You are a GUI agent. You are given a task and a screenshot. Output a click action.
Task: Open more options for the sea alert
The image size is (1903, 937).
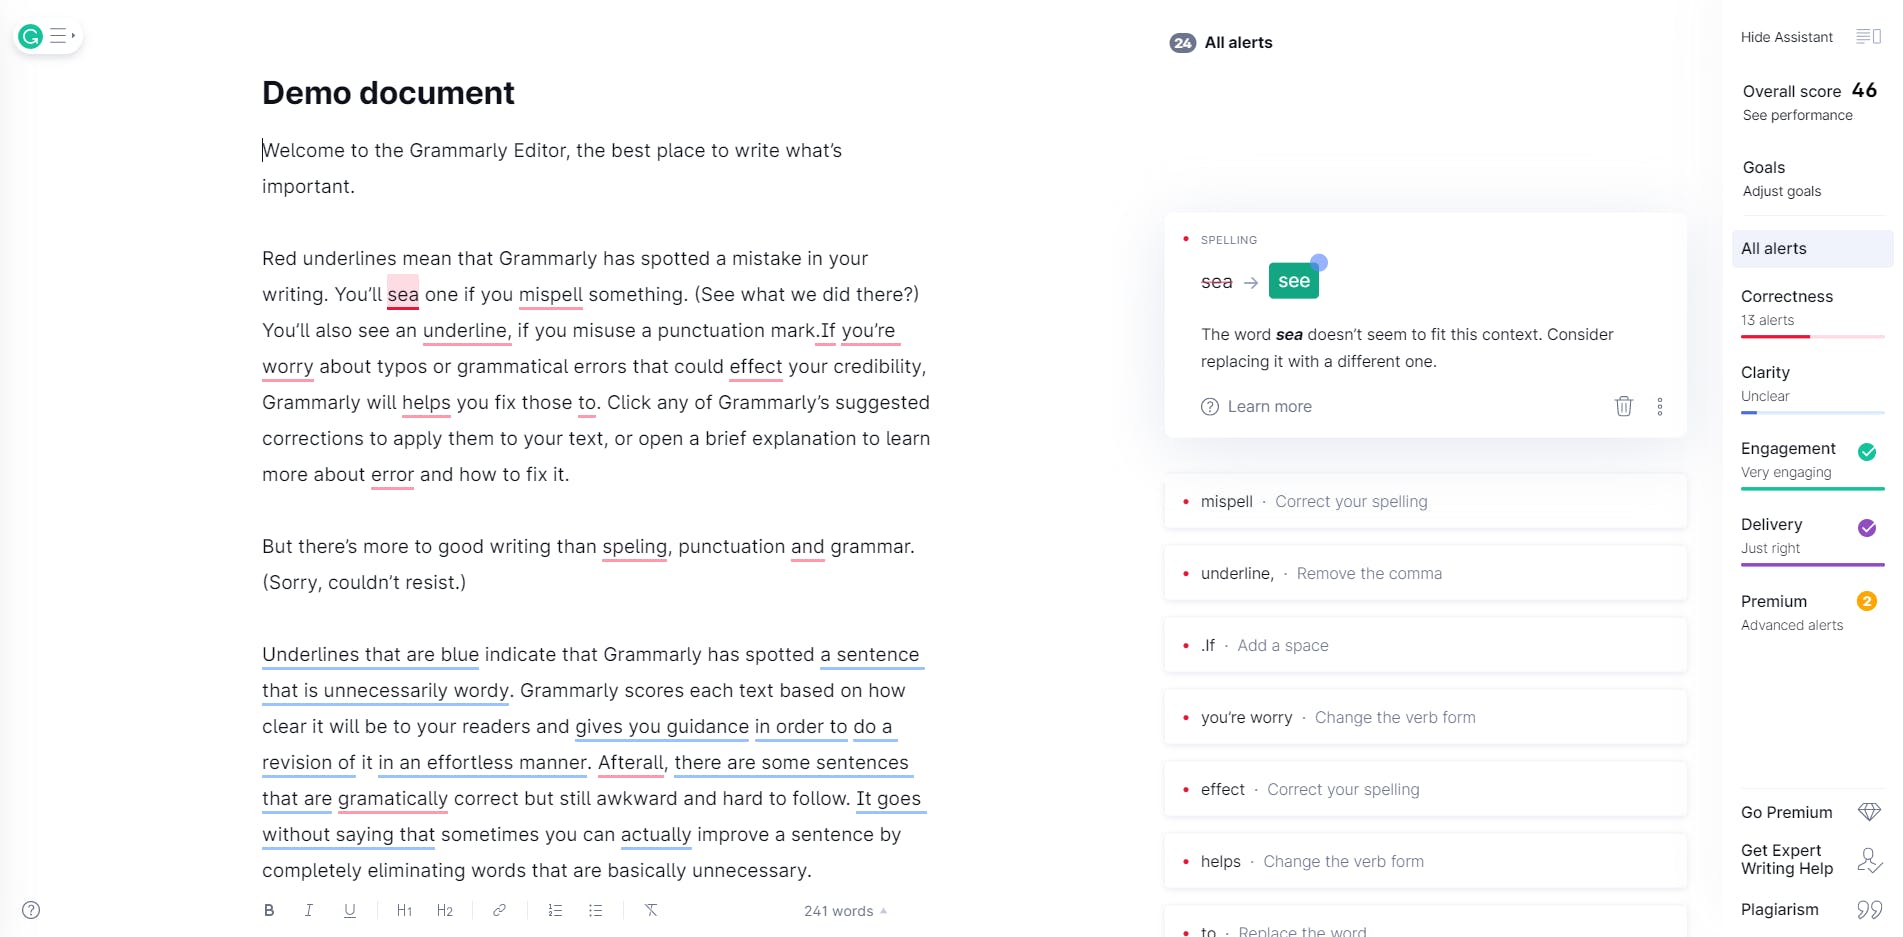click(1660, 406)
